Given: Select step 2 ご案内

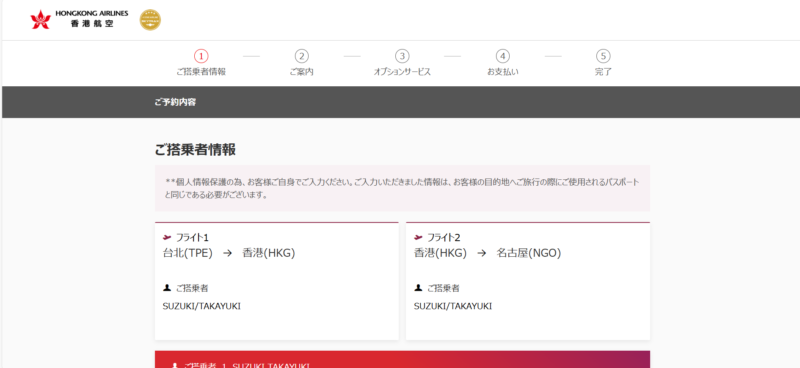Looking at the screenshot, I should (302, 63).
